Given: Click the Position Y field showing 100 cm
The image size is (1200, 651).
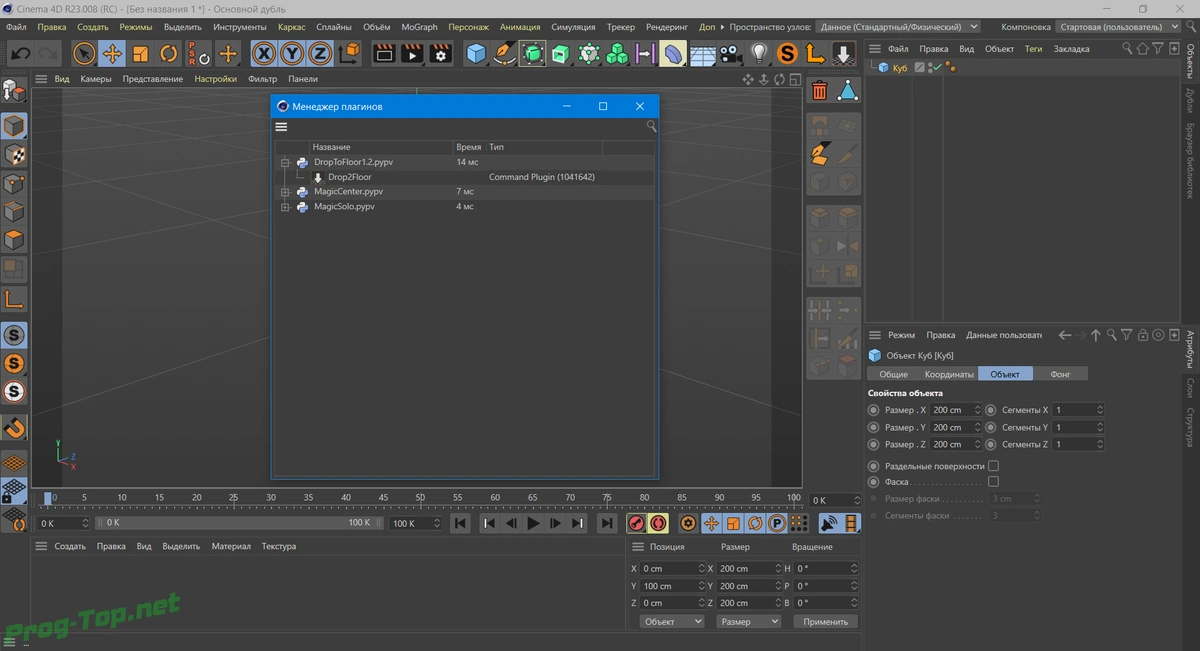Looking at the screenshot, I should coord(671,586).
